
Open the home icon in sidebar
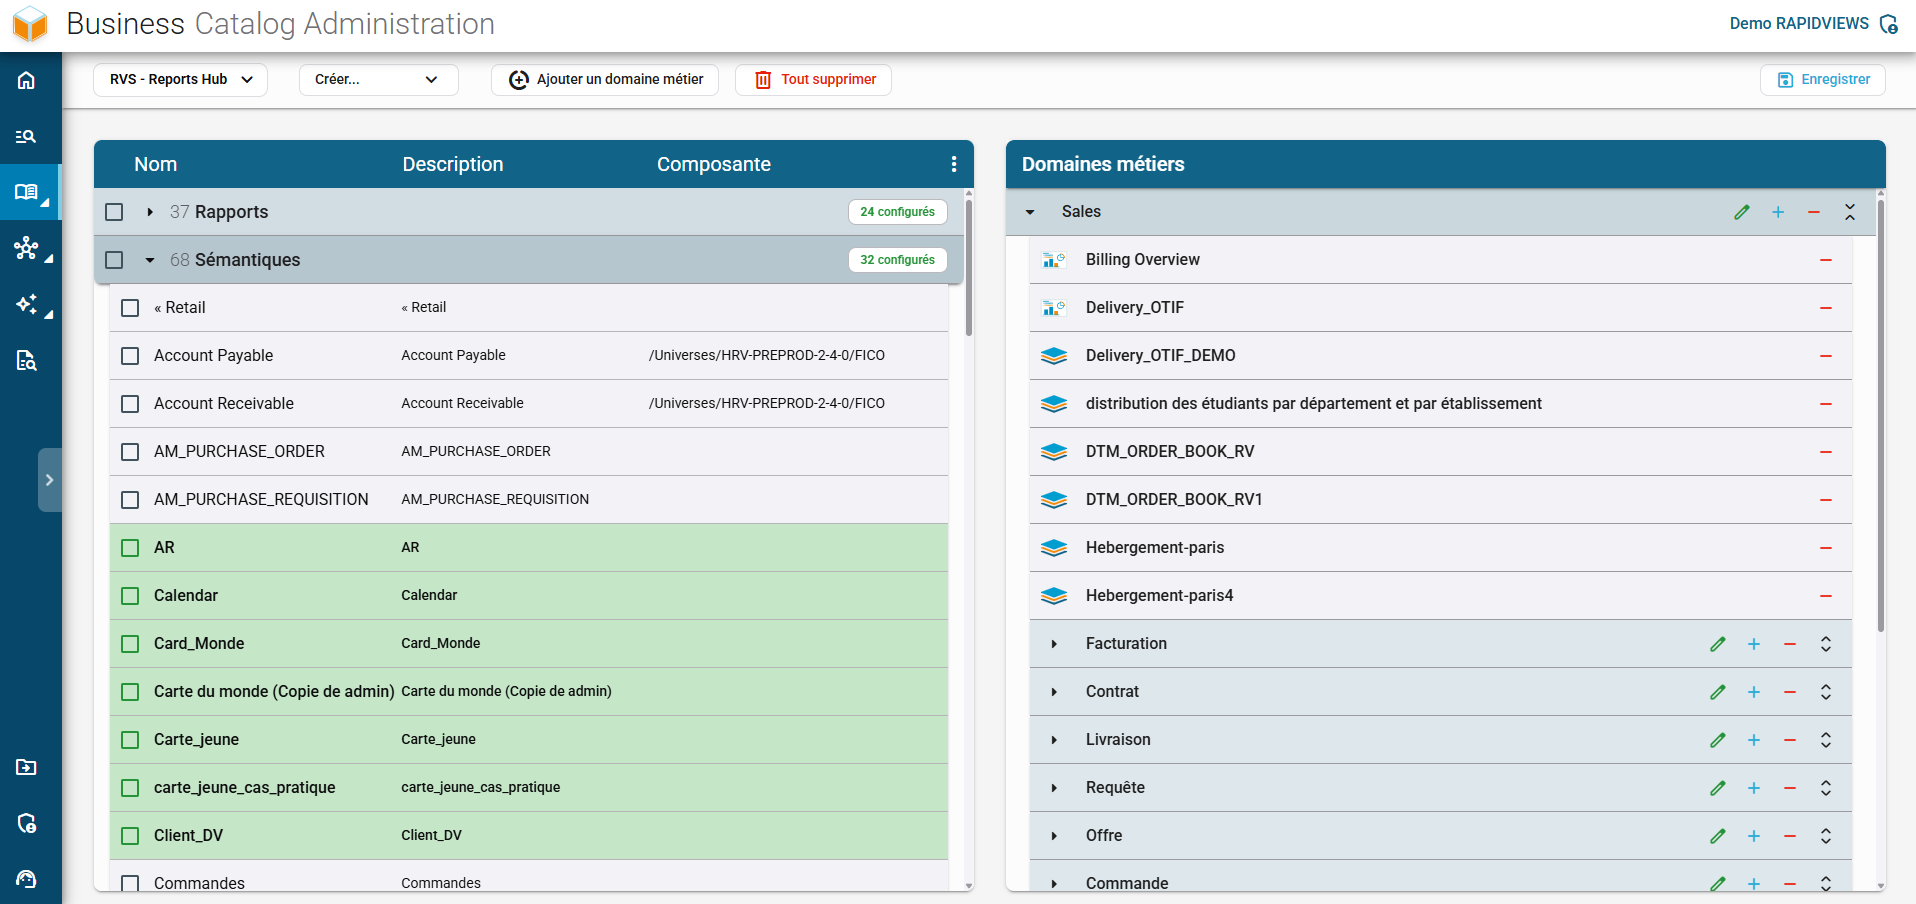[27, 80]
